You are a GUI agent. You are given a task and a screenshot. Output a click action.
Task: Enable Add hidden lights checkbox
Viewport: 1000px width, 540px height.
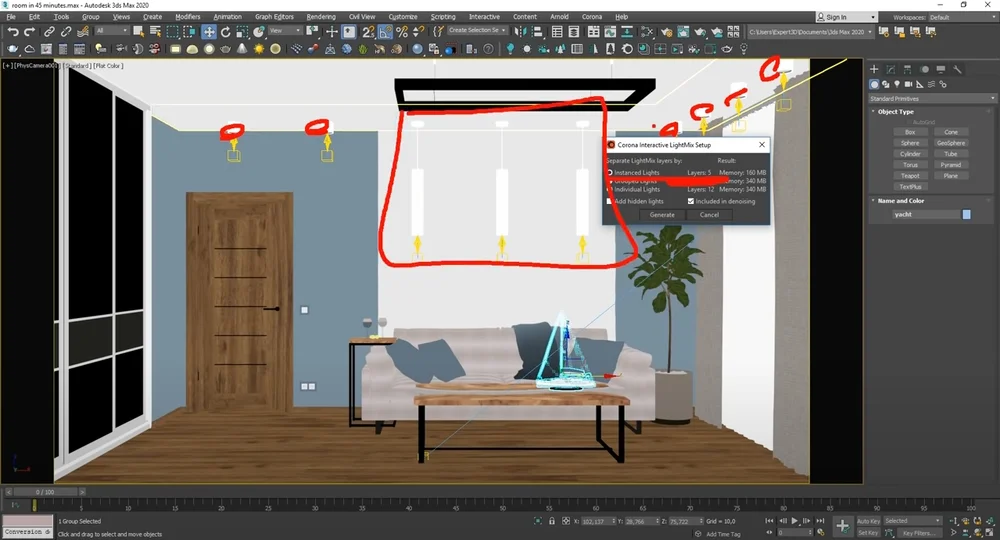click(x=610, y=201)
